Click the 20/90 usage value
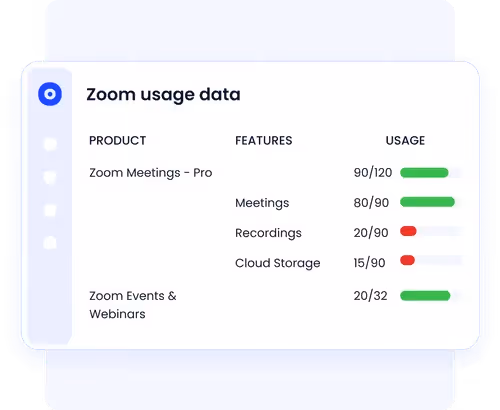The width and height of the screenshot is (500, 410). click(371, 233)
